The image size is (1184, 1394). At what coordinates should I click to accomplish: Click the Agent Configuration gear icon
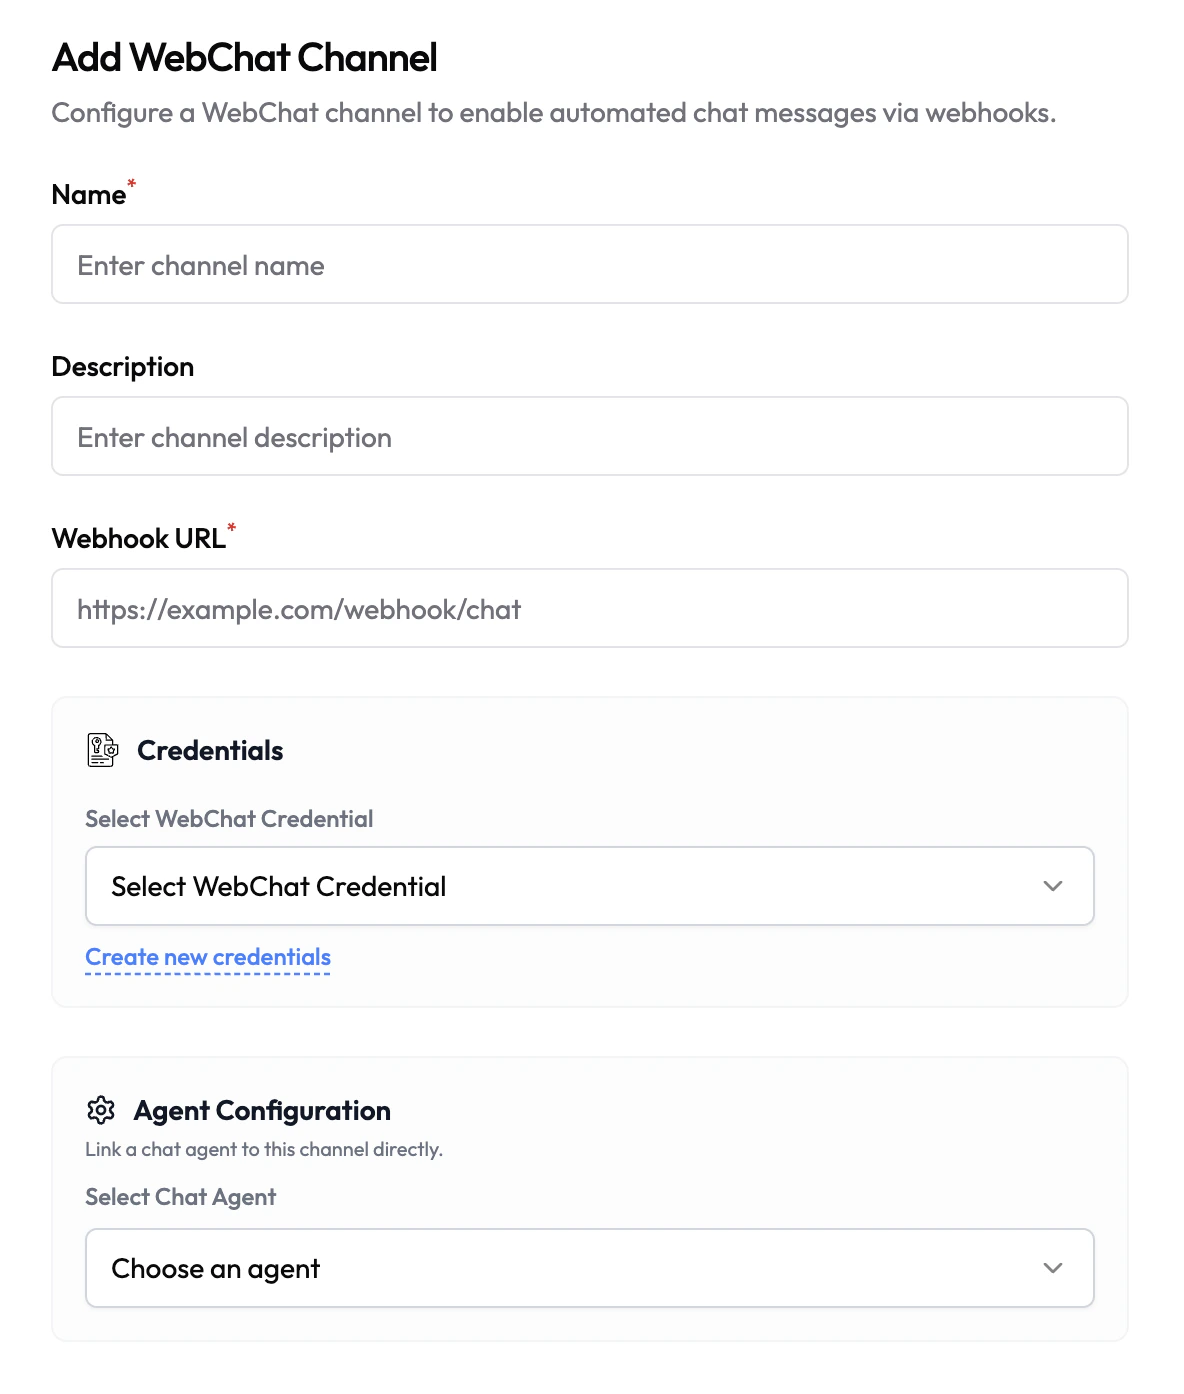coord(101,1110)
